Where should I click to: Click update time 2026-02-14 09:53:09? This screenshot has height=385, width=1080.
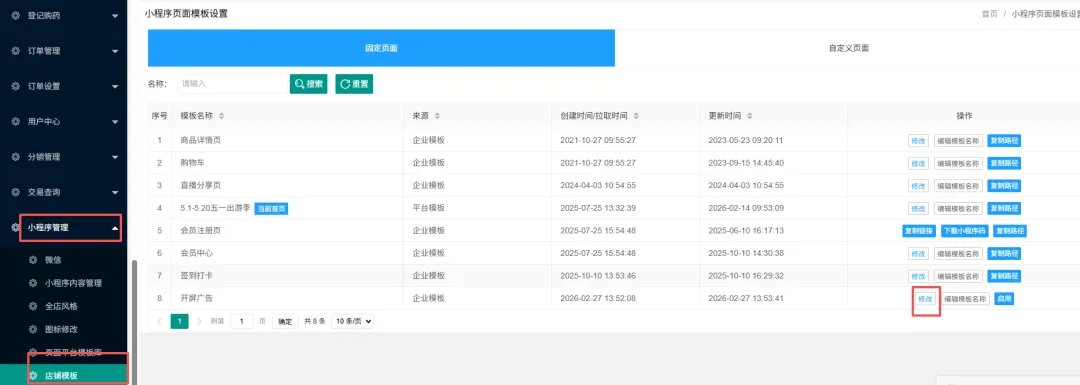(x=746, y=208)
